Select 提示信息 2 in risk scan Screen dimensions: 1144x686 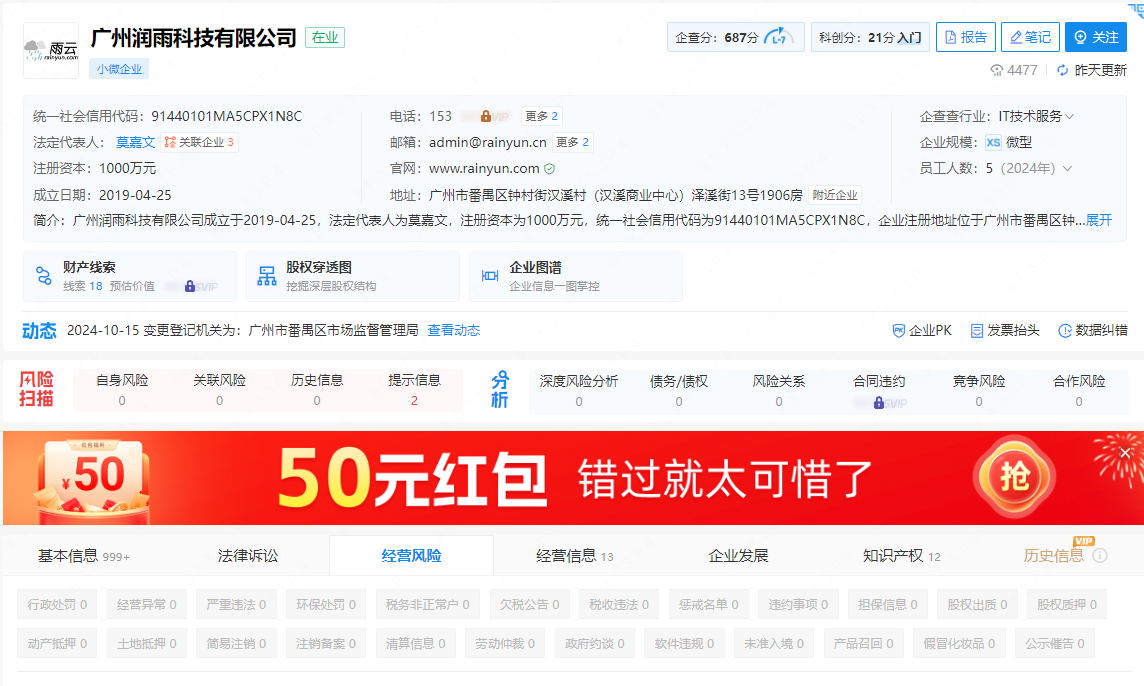pos(414,390)
